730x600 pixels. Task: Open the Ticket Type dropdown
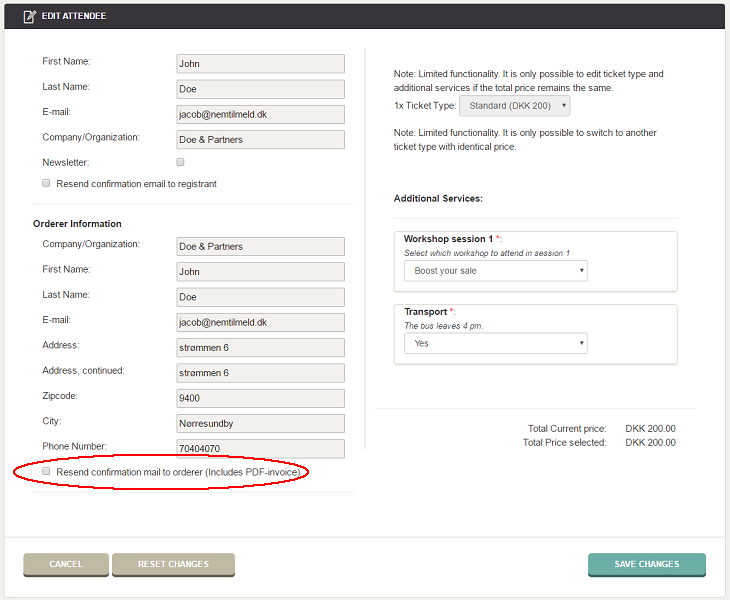tap(514, 106)
